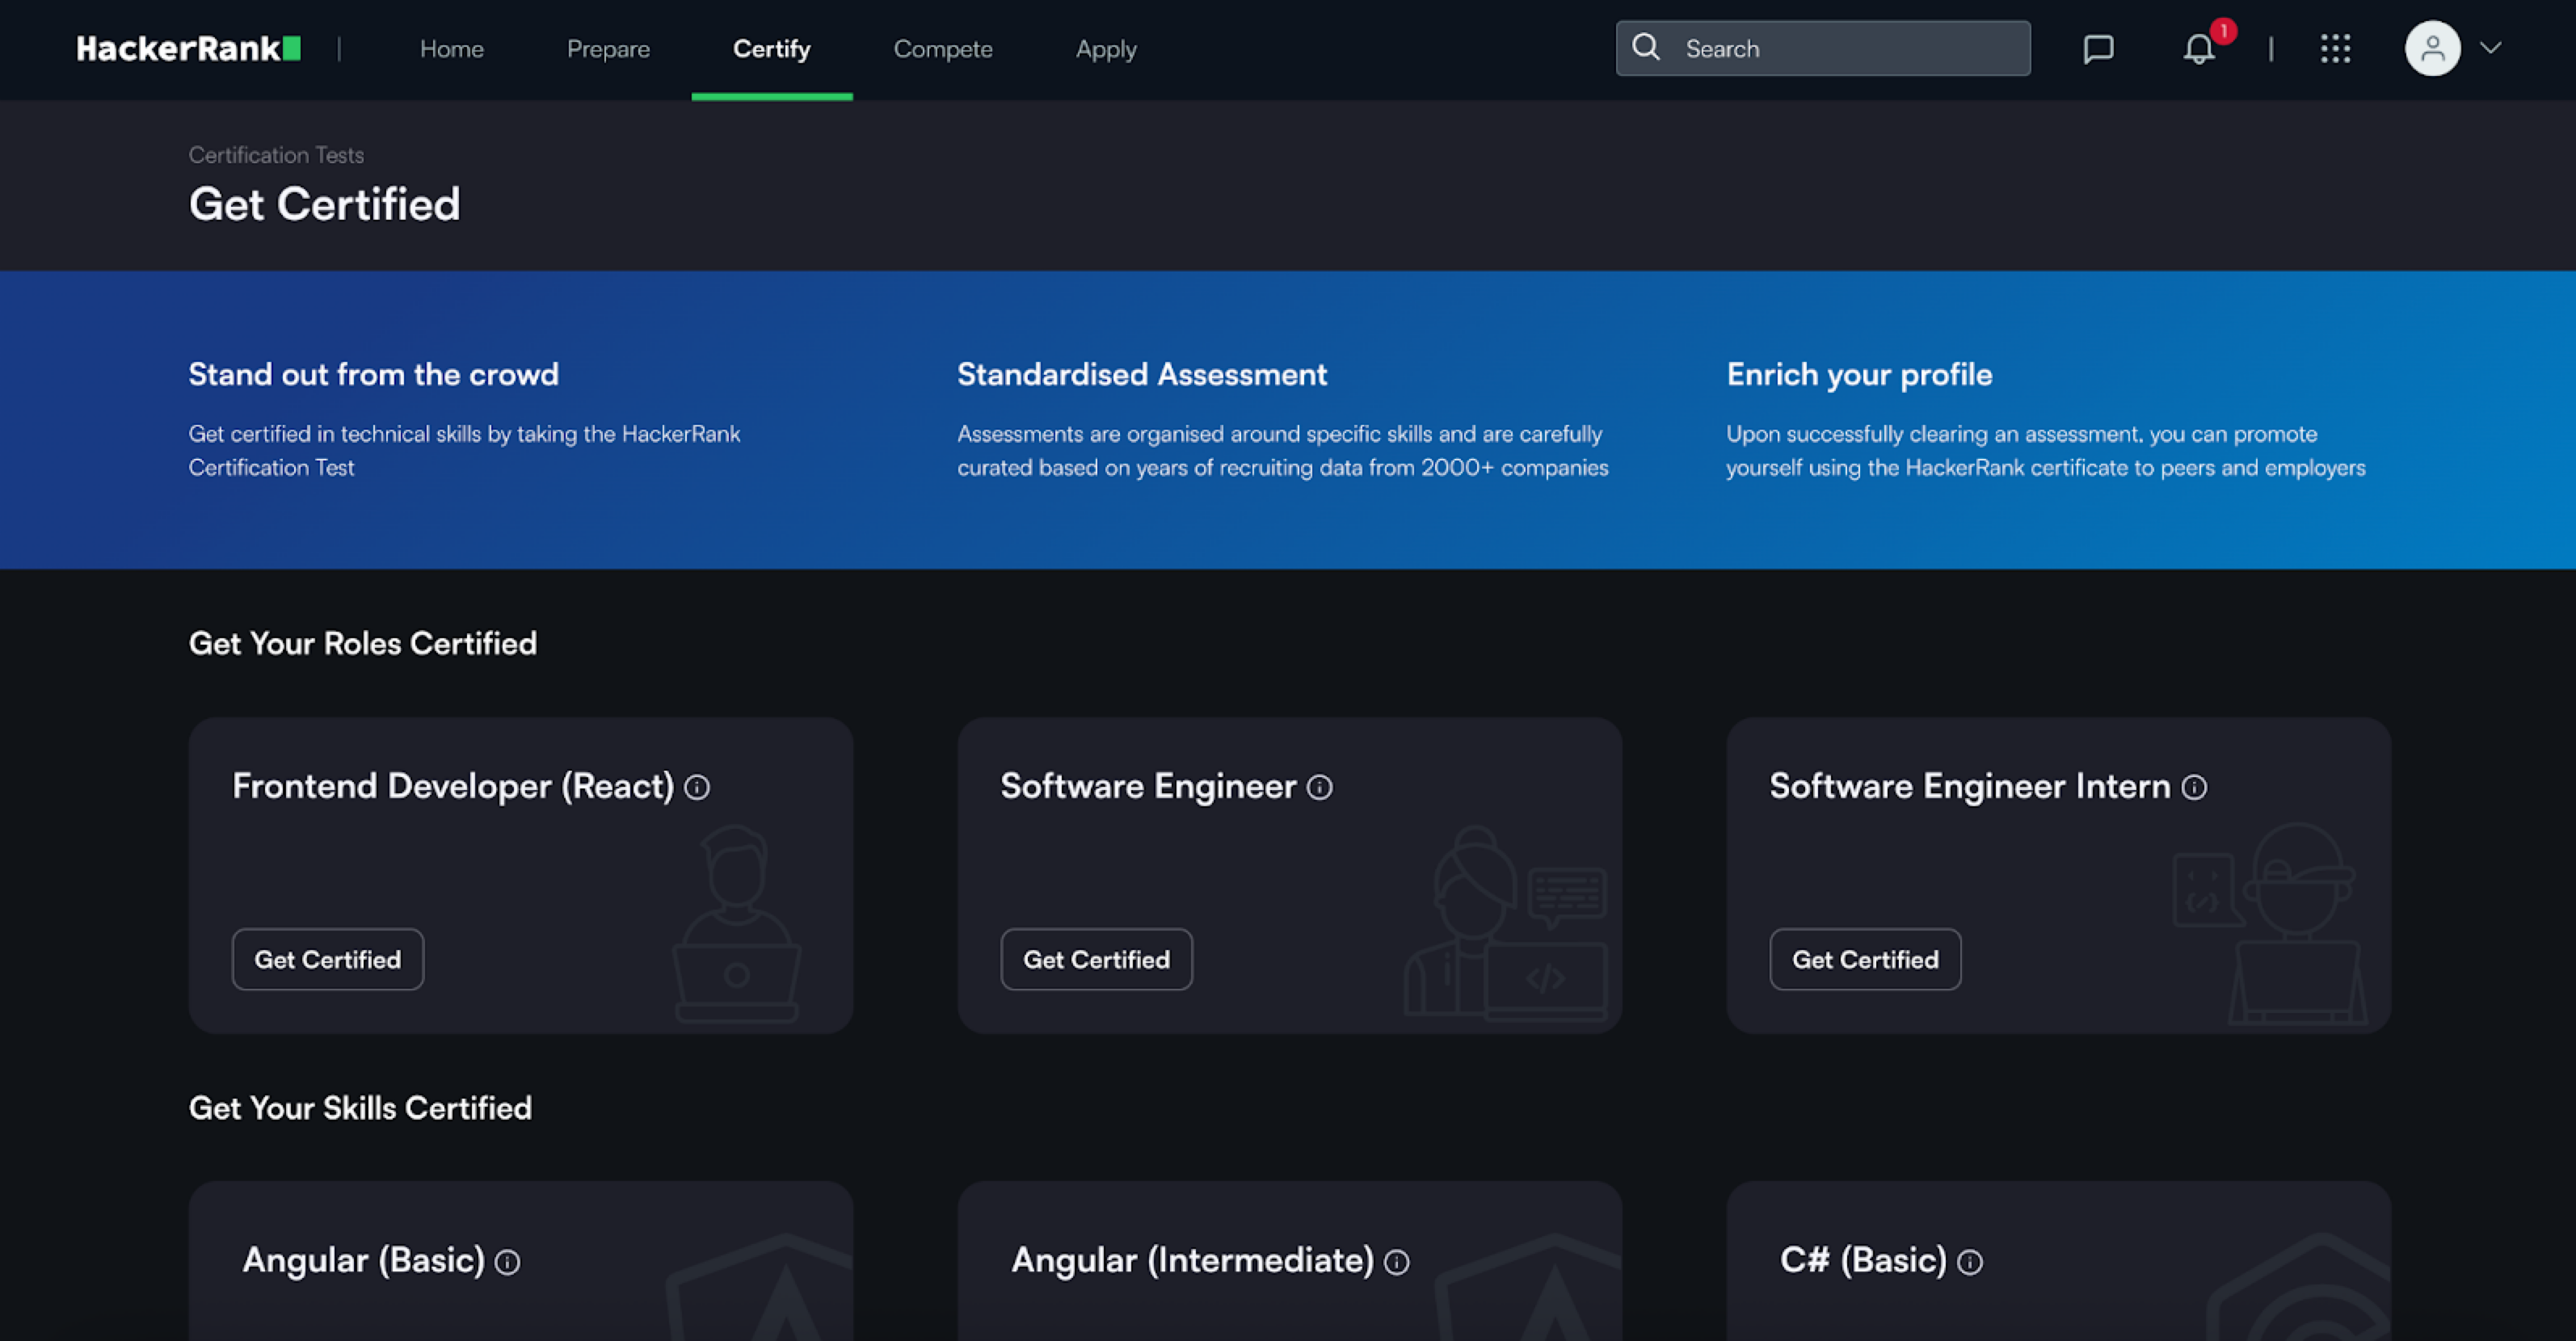
Task: Open the C# (Basic) skill card title
Action: tap(1864, 1260)
